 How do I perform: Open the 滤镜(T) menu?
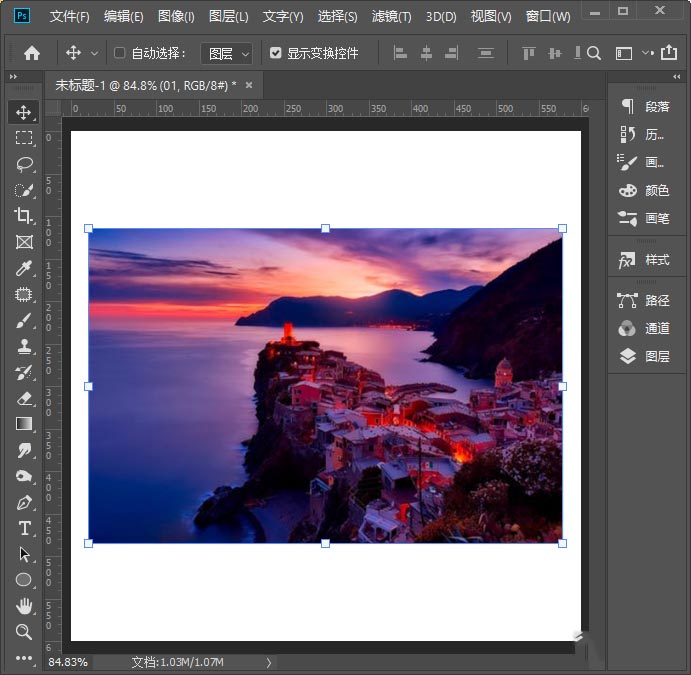(391, 17)
